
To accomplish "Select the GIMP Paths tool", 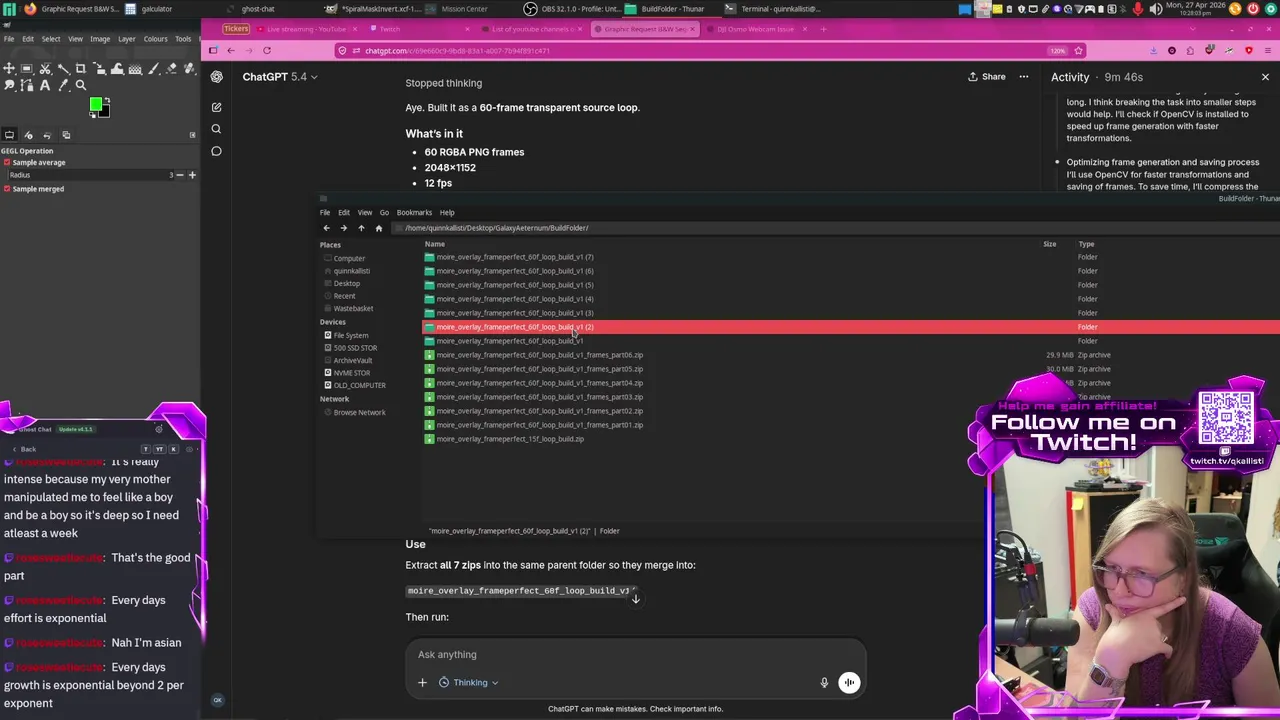I will point(27,85).
